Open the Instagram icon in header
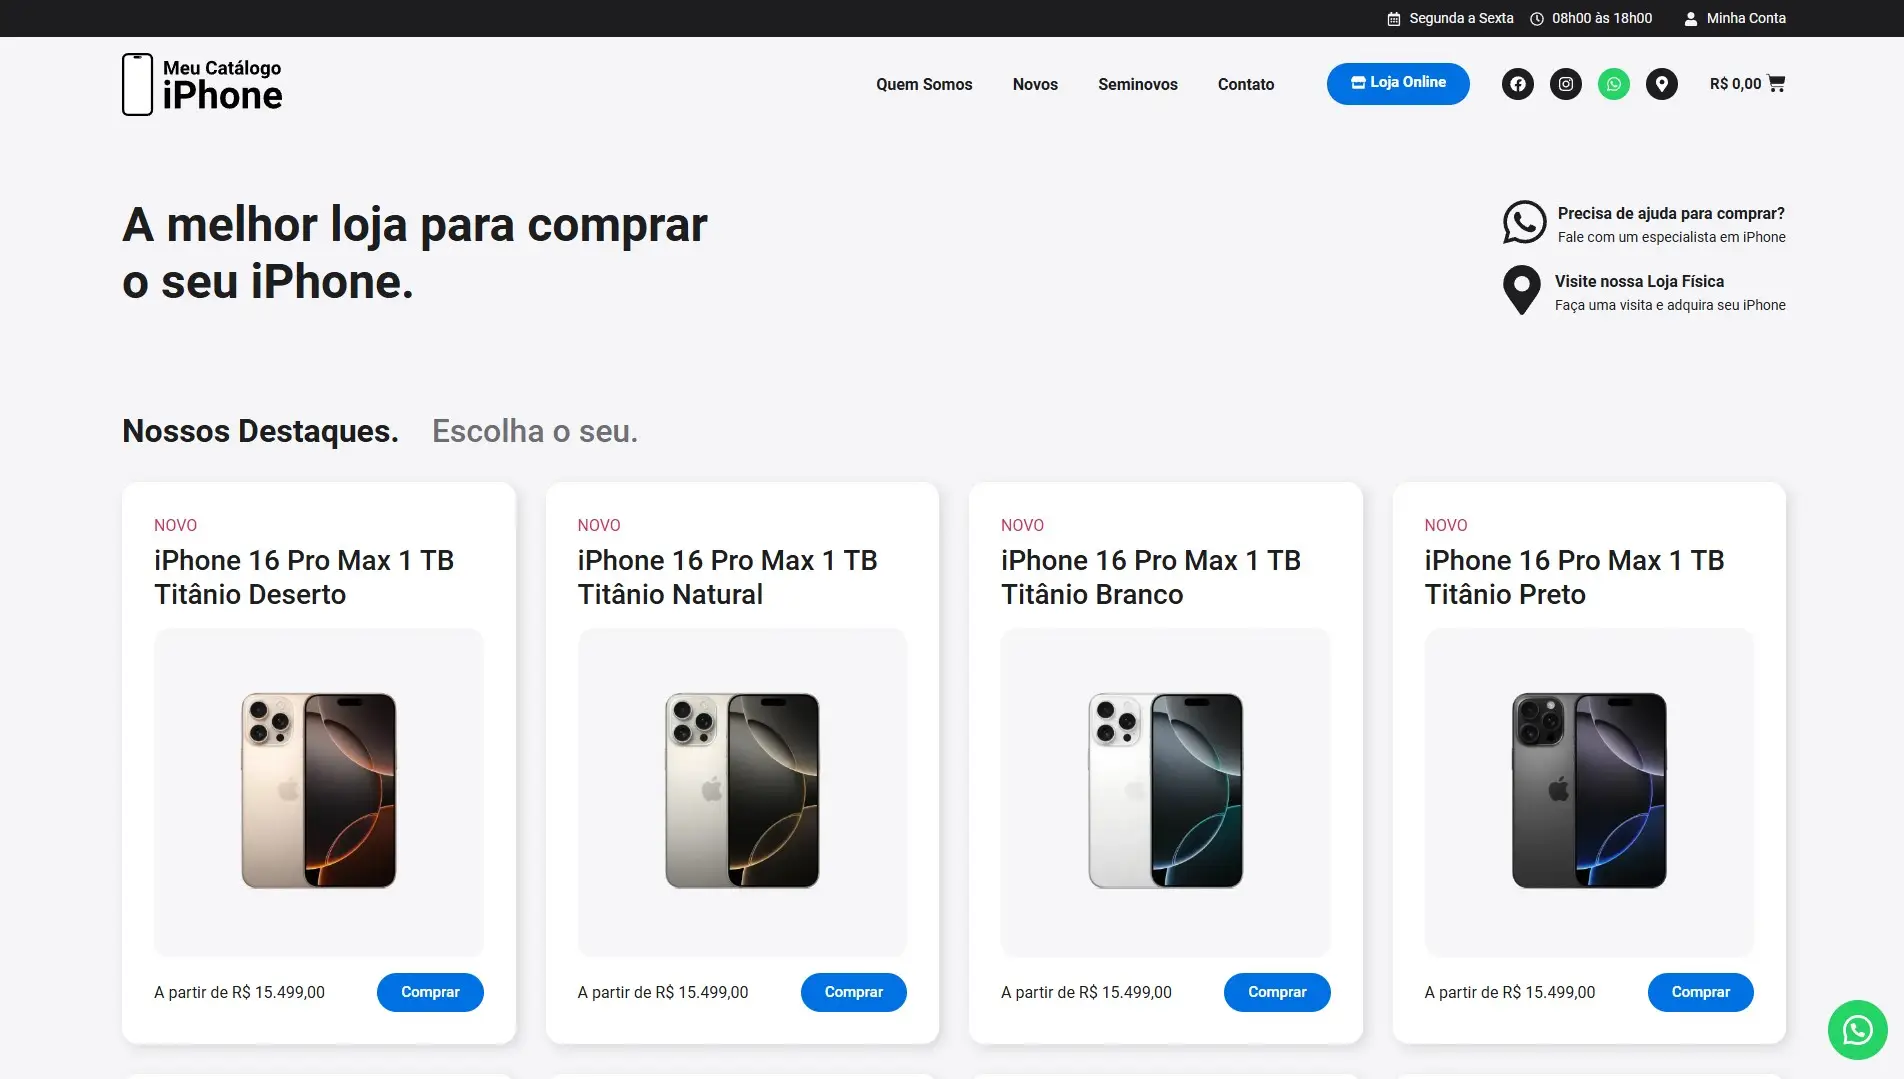Image resolution: width=1904 pixels, height=1079 pixels. click(x=1565, y=84)
